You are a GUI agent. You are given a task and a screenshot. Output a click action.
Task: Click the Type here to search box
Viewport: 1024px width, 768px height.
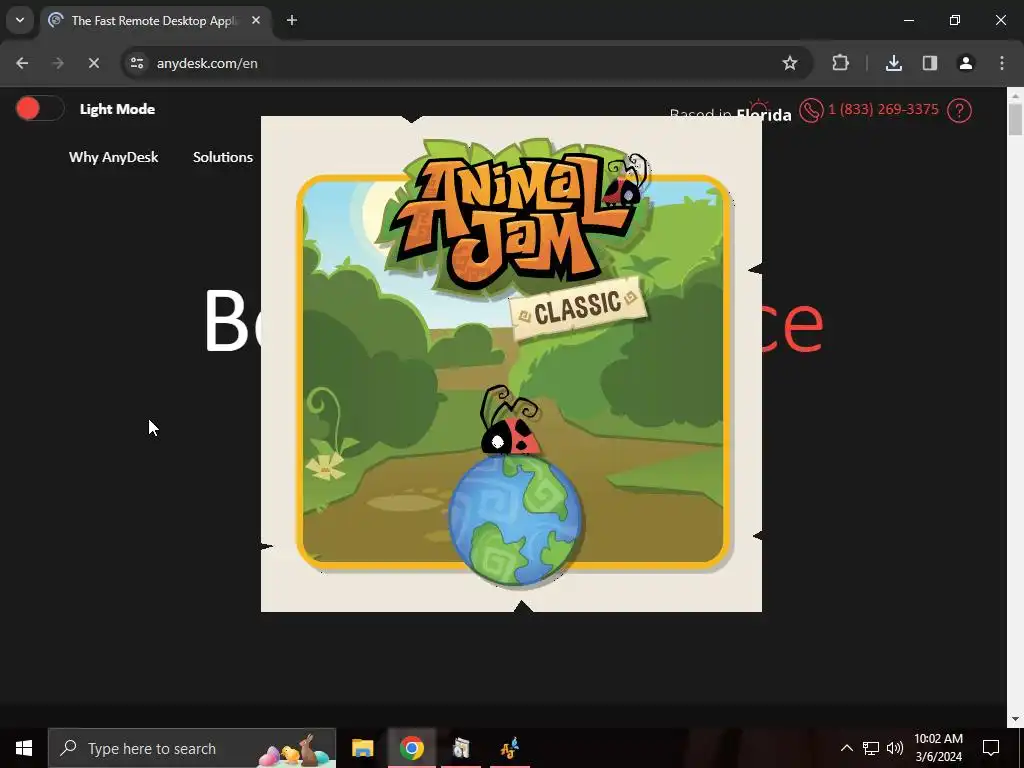[192, 748]
